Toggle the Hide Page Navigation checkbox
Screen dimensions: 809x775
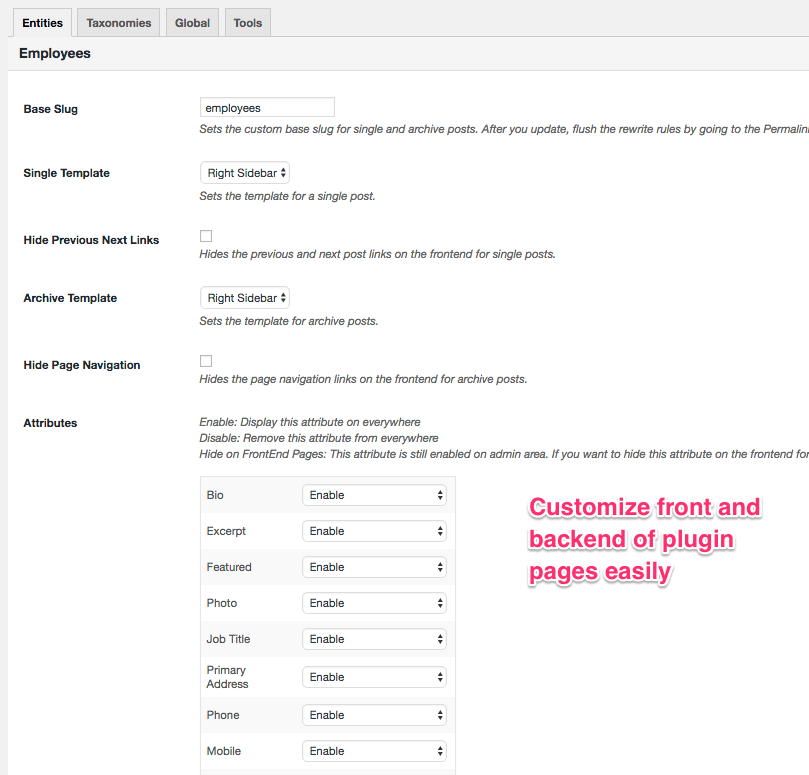pyautogui.click(x=206, y=361)
